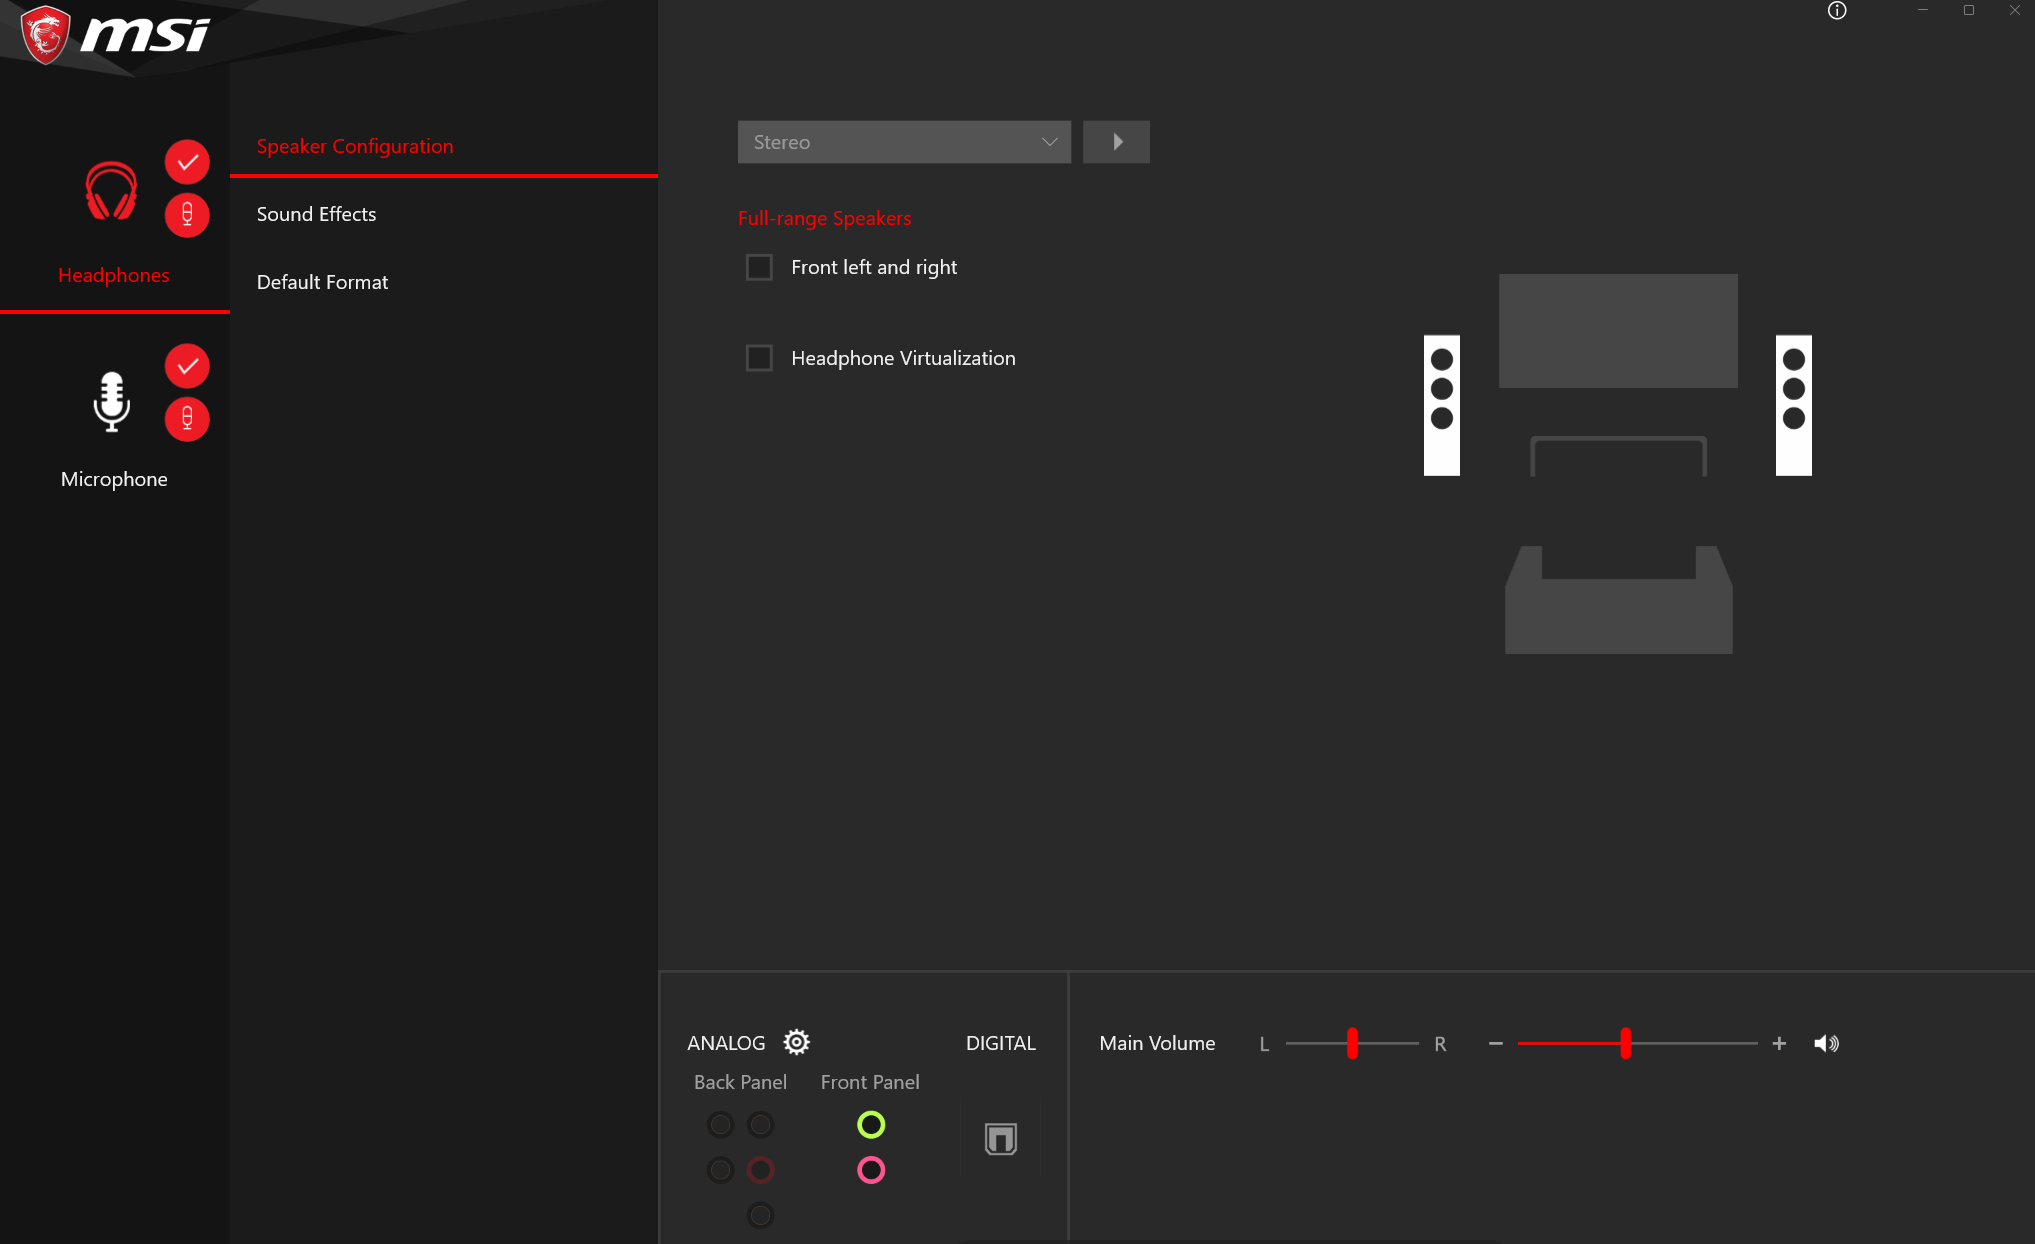Click the plus volume increase button
The image size is (2035, 1244).
pyautogui.click(x=1779, y=1043)
